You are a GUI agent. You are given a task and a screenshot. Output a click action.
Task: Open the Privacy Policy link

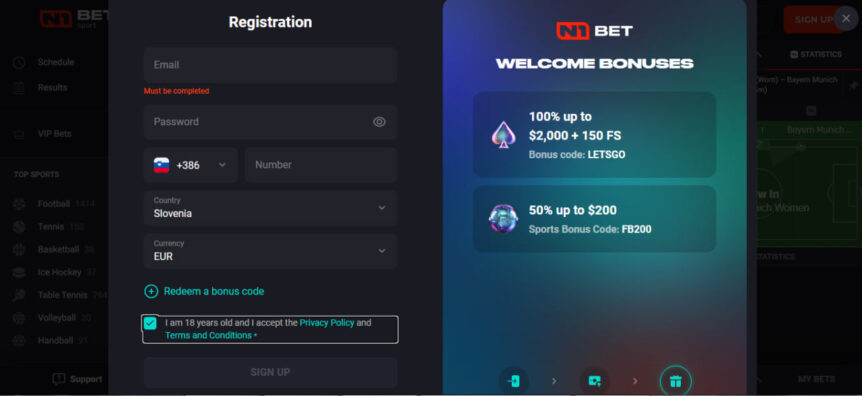point(327,323)
